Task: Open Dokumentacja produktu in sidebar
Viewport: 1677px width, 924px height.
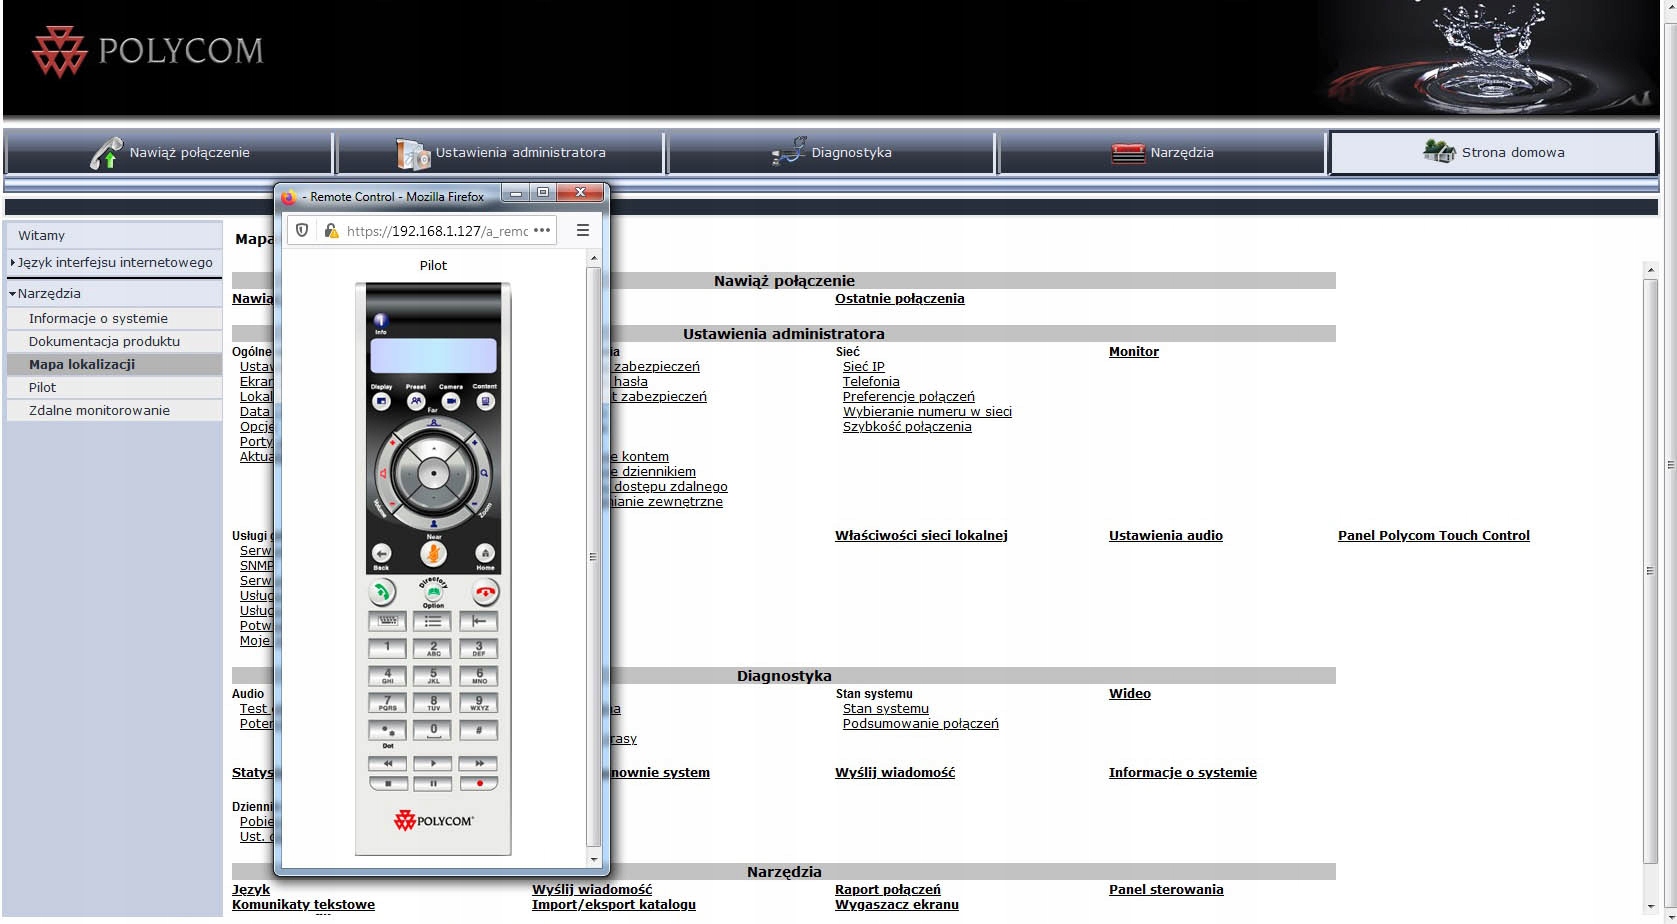Action: [114, 341]
